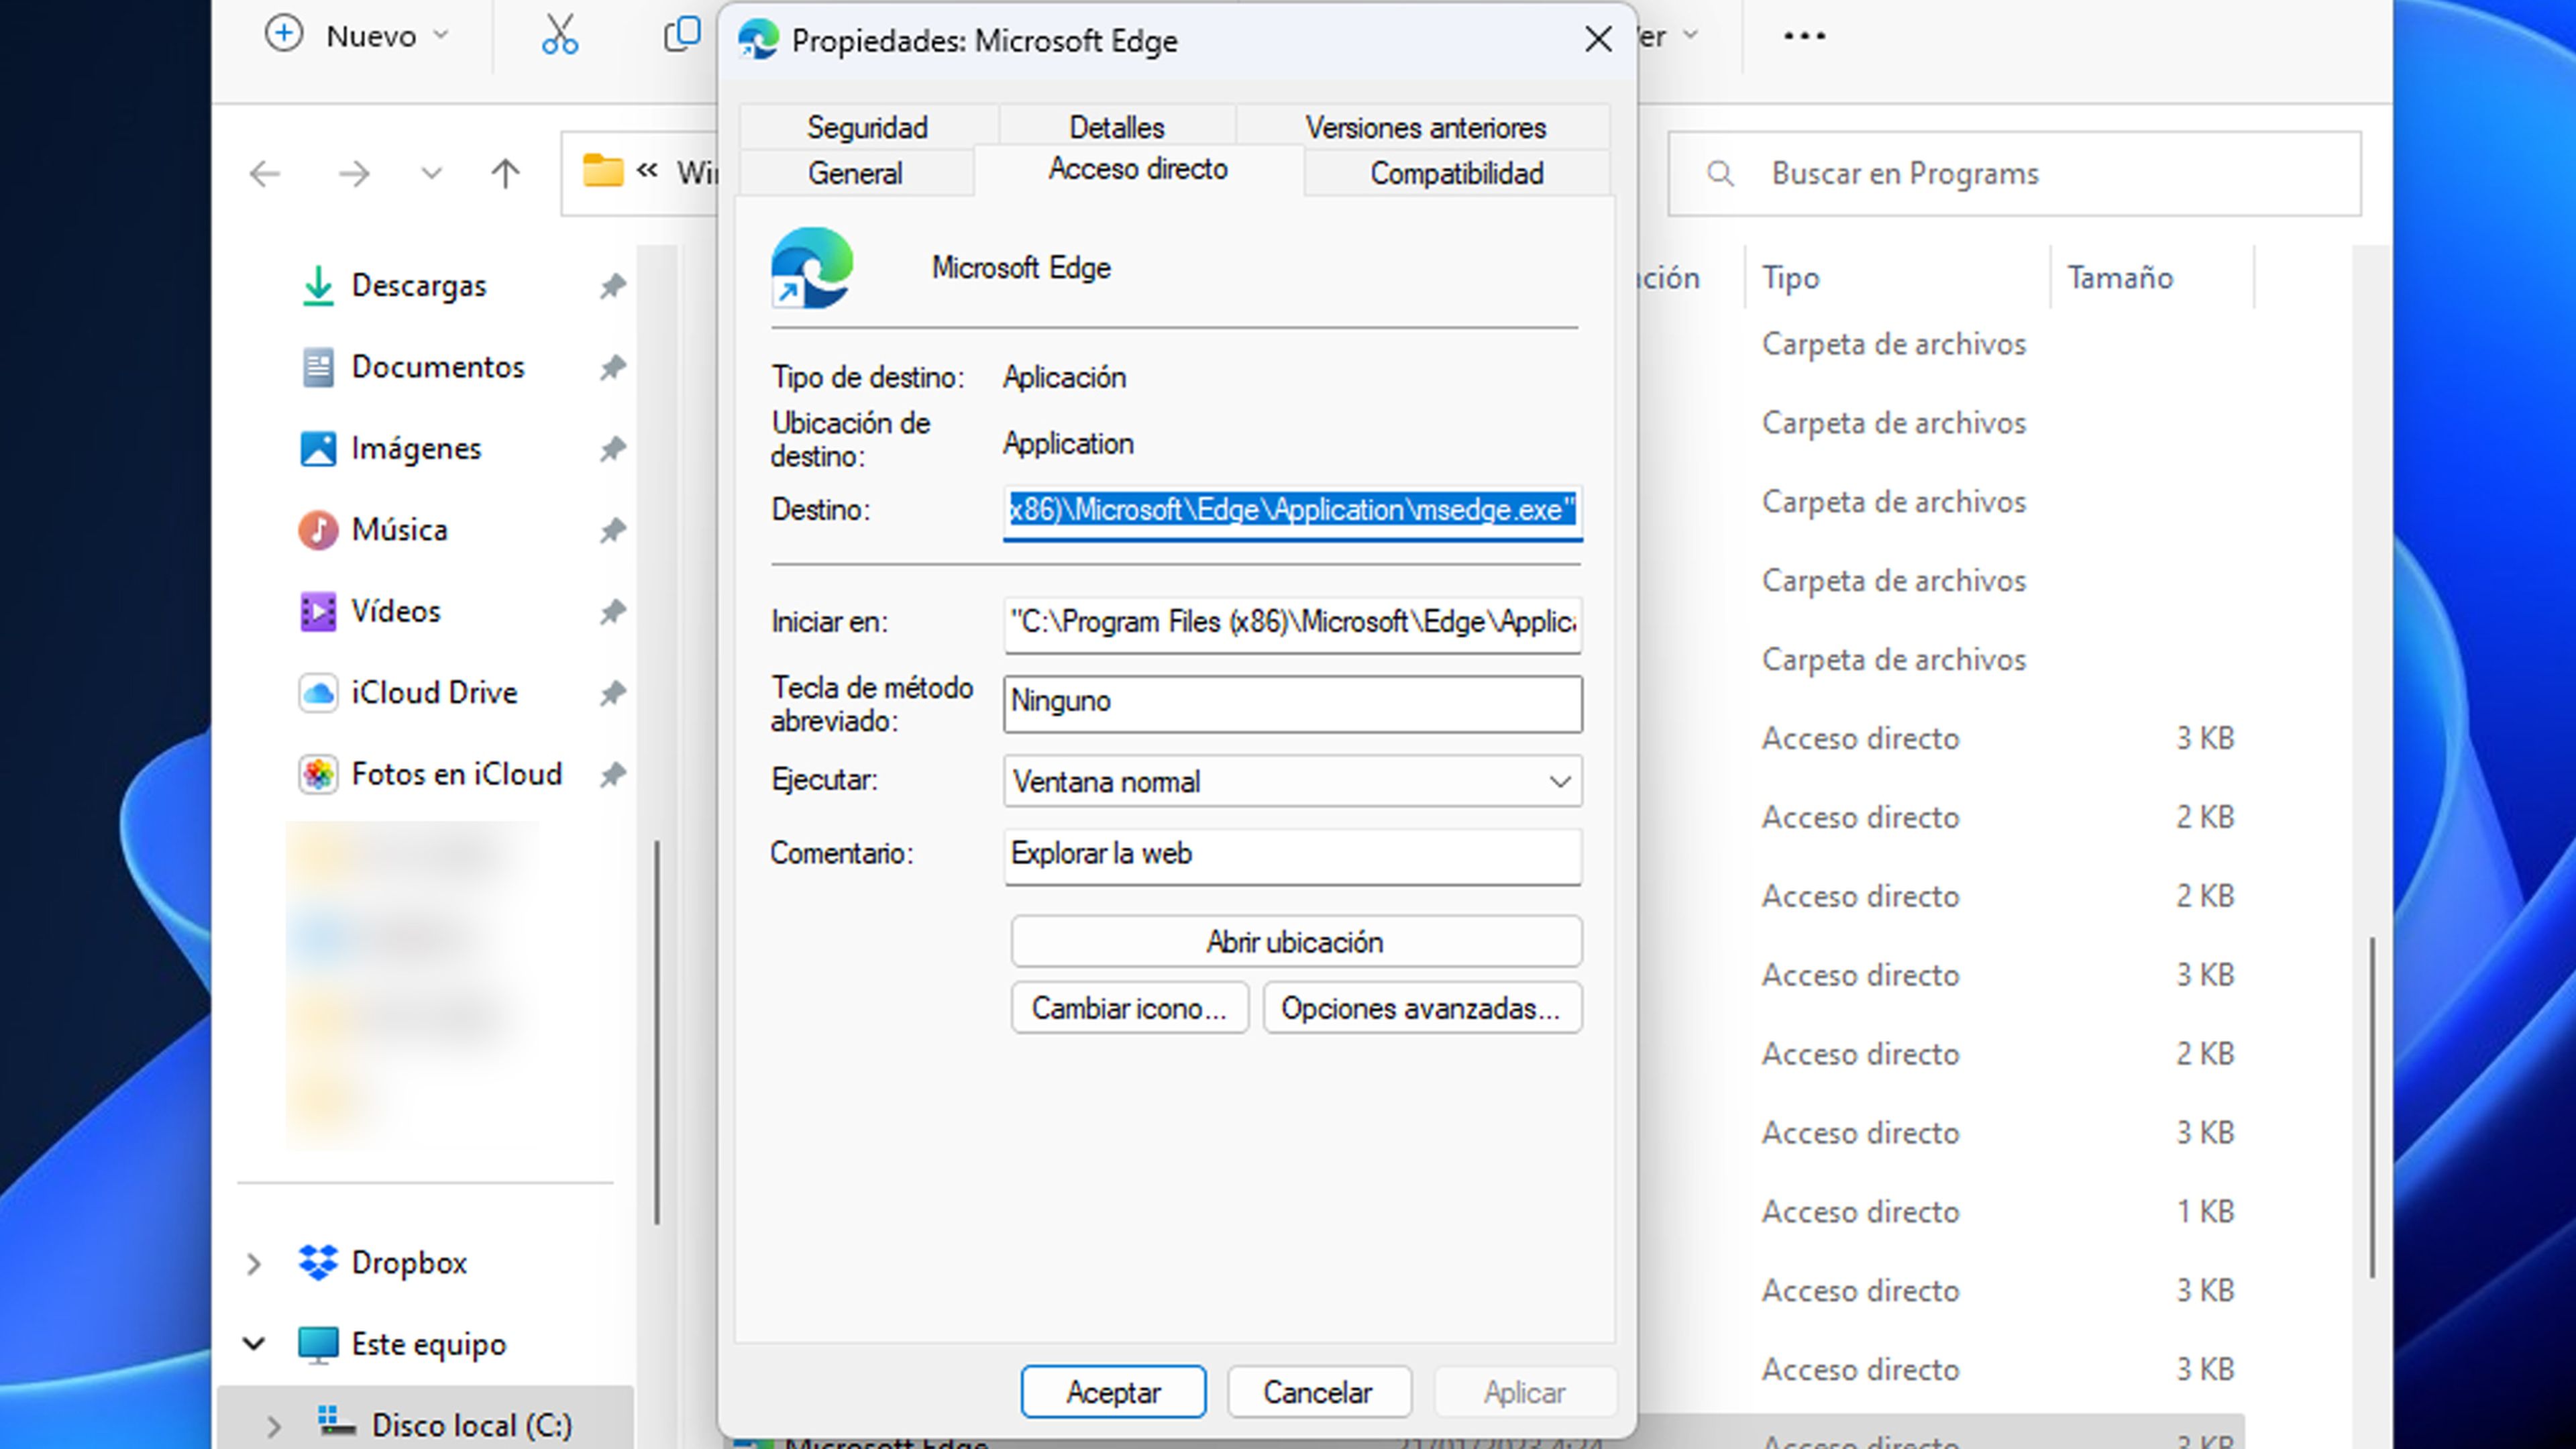2576x1449 pixels.
Task: Open the Versiones anteriores tab
Action: [1425, 127]
